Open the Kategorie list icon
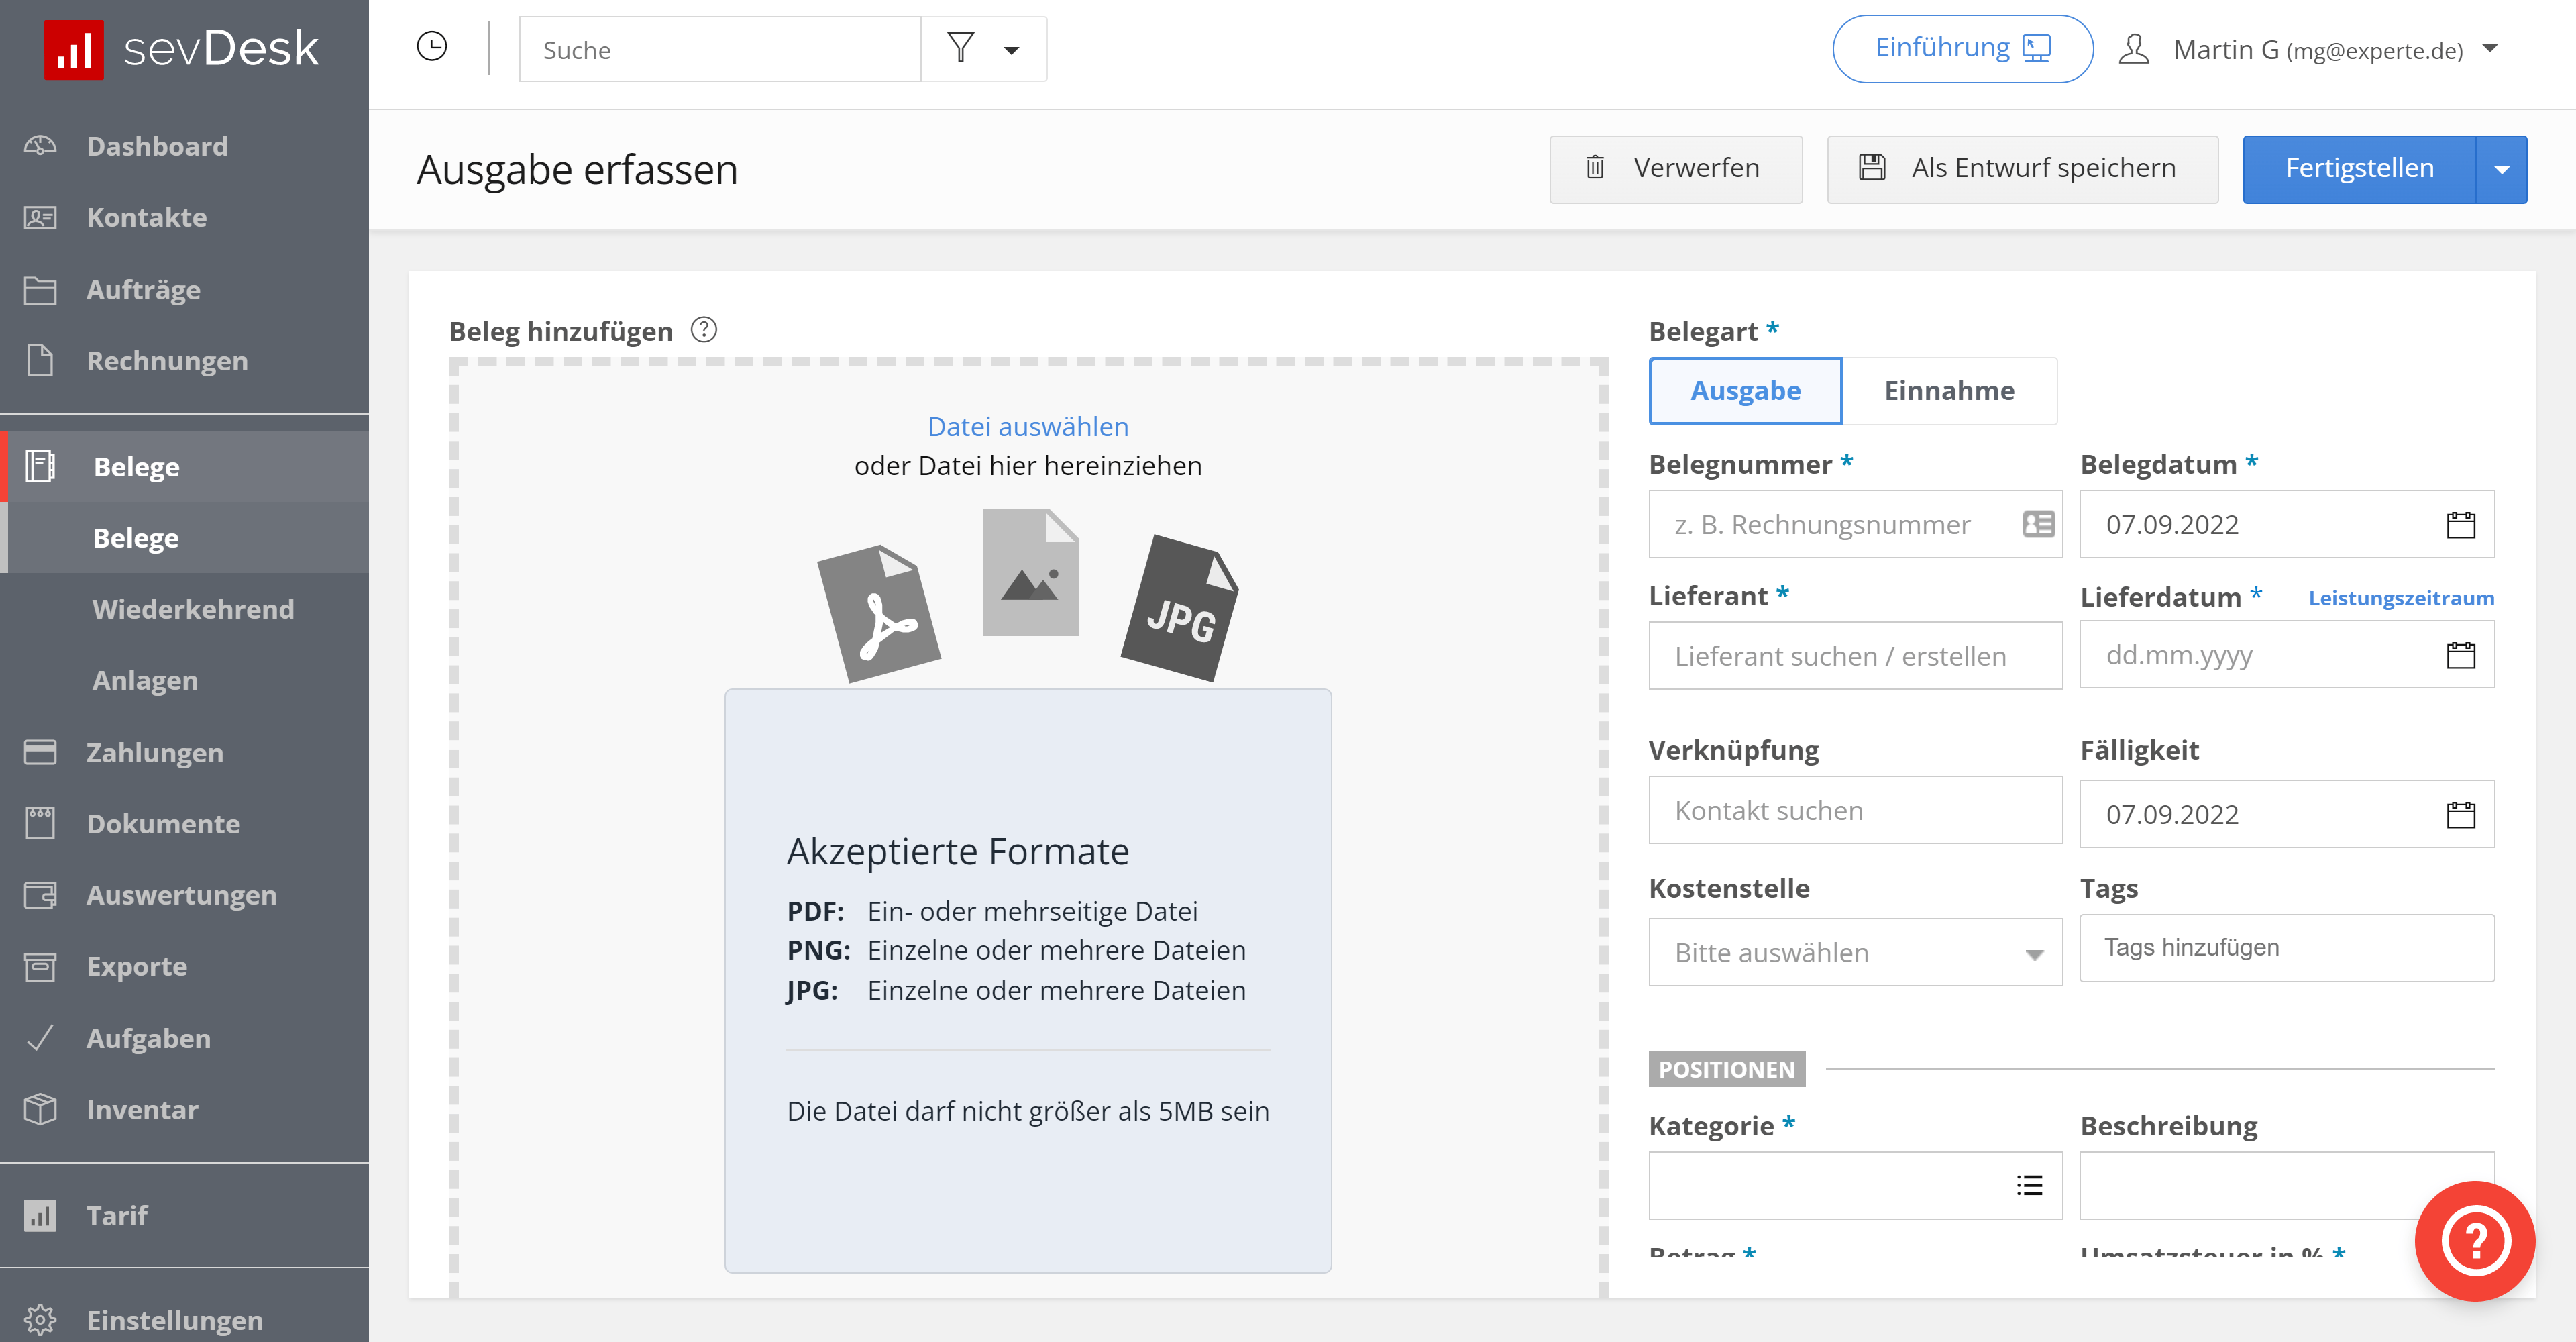This screenshot has width=2576, height=1342. [x=2029, y=1185]
